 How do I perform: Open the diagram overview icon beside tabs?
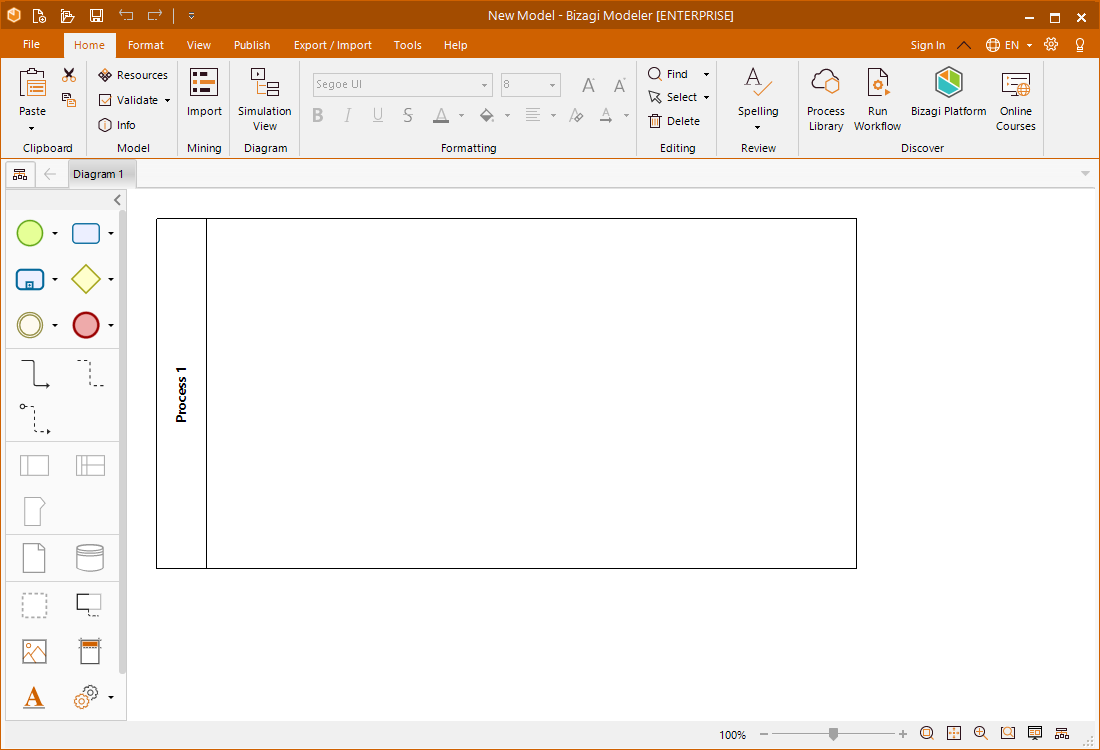click(20, 174)
